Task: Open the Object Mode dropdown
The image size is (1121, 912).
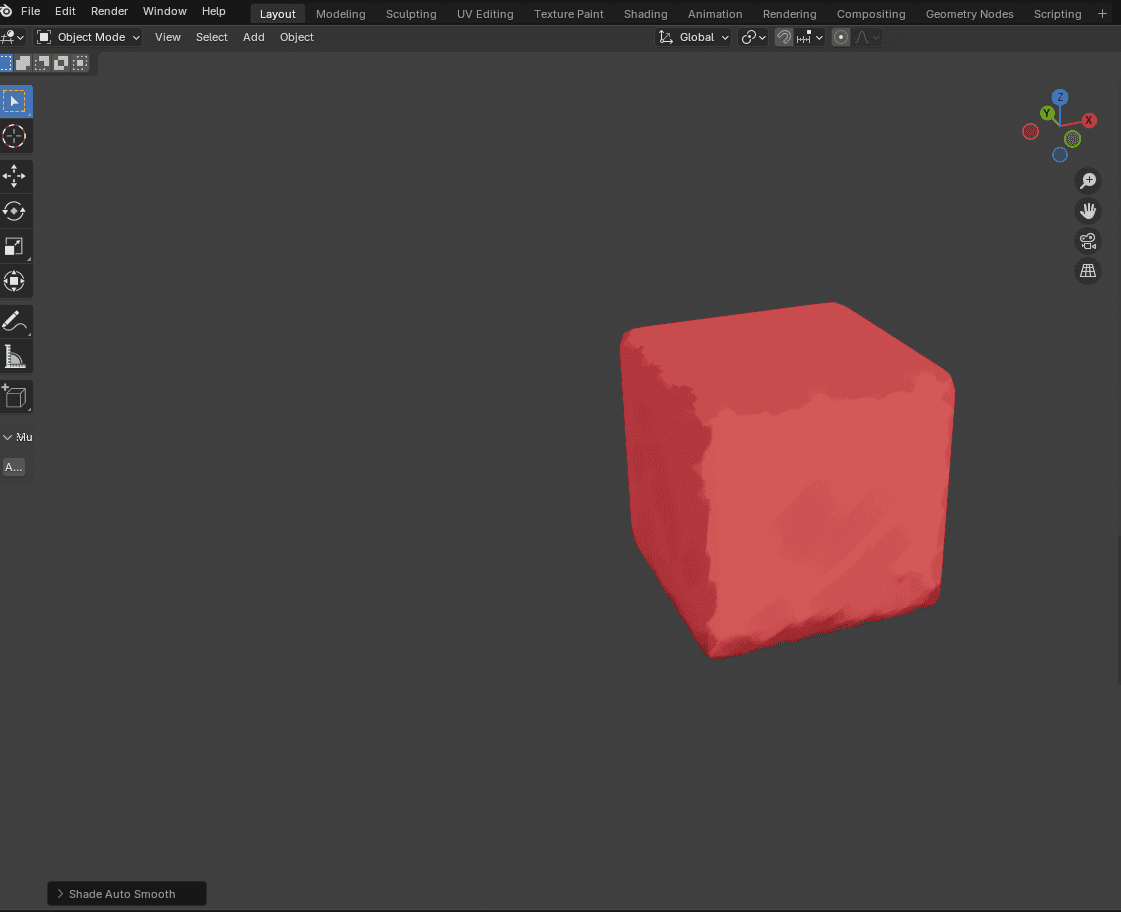Action: (x=89, y=37)
